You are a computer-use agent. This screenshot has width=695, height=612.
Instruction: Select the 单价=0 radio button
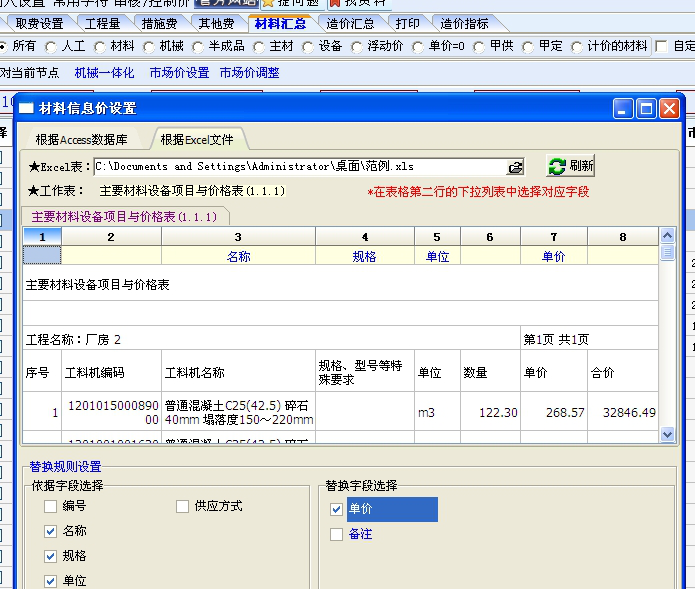coord(418,47)
